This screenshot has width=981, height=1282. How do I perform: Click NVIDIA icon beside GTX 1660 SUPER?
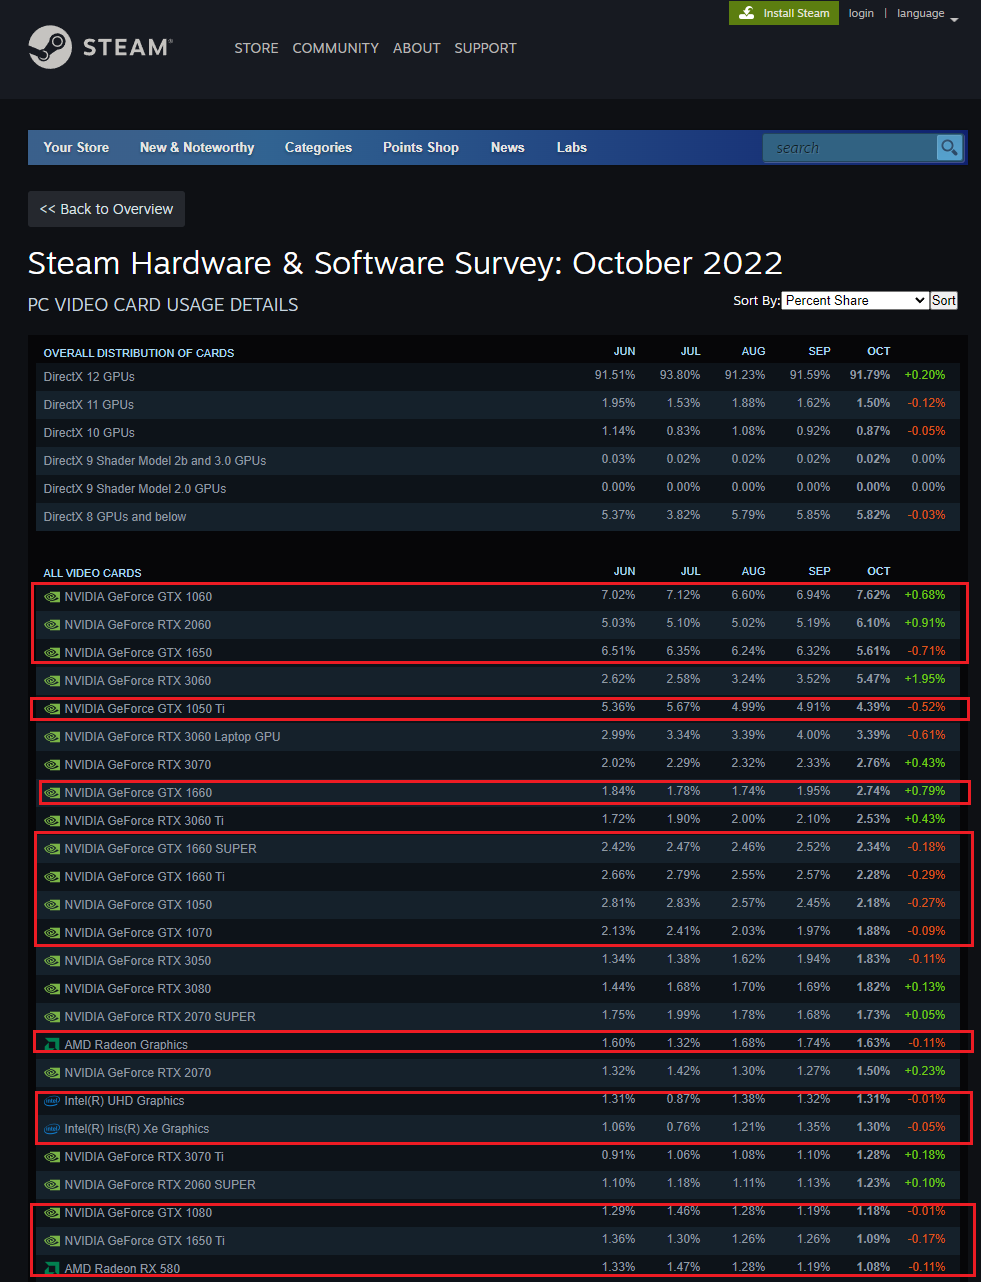tap(52, 849)
